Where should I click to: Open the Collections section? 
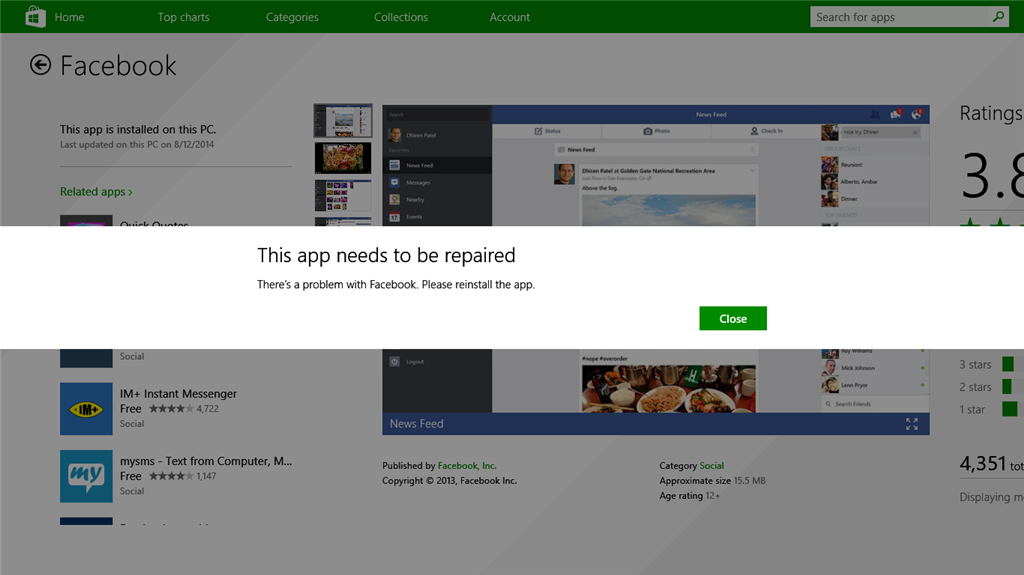click(x=401, y=17)
